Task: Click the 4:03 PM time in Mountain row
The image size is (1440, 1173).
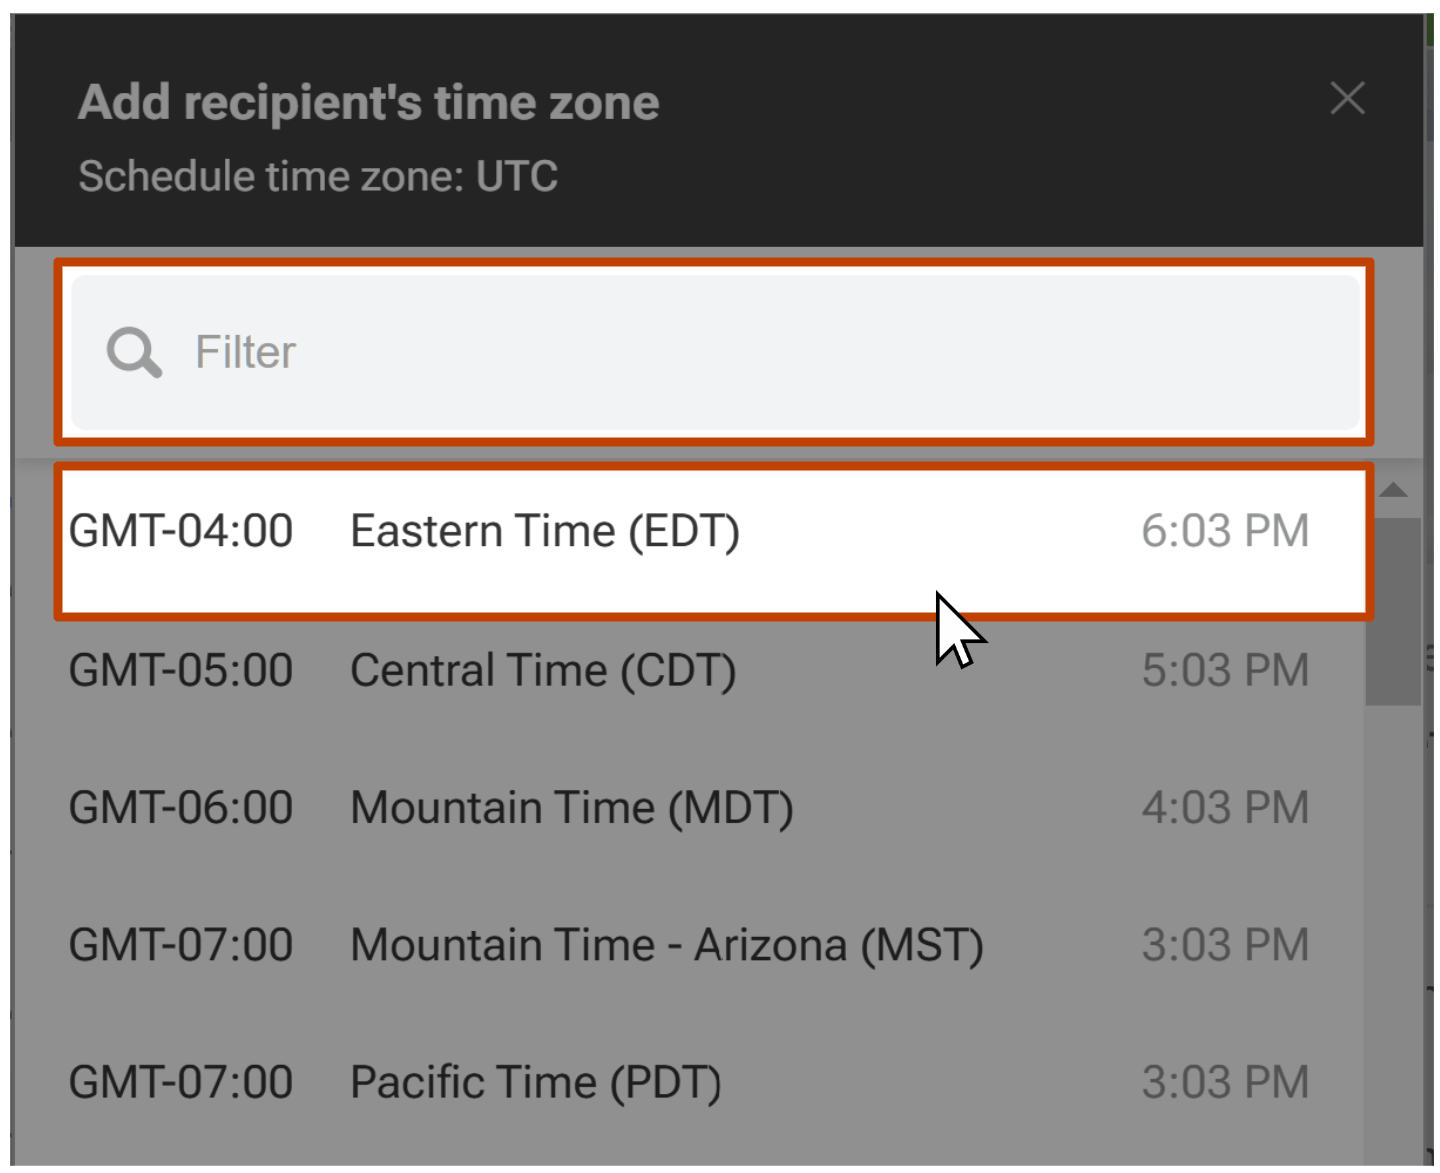Action: (x=1225, y=807)
